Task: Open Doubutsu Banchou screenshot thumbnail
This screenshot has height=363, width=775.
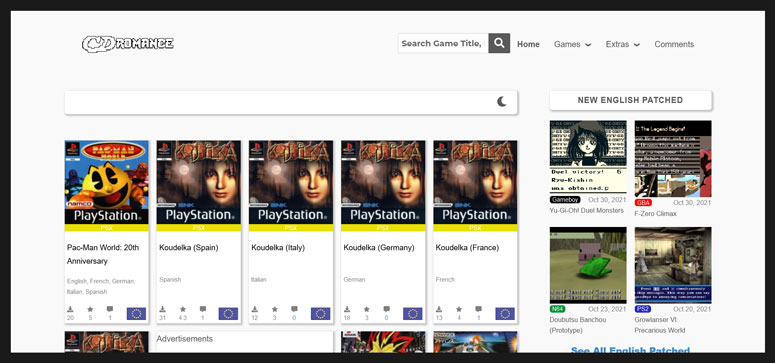Action: 588,265
